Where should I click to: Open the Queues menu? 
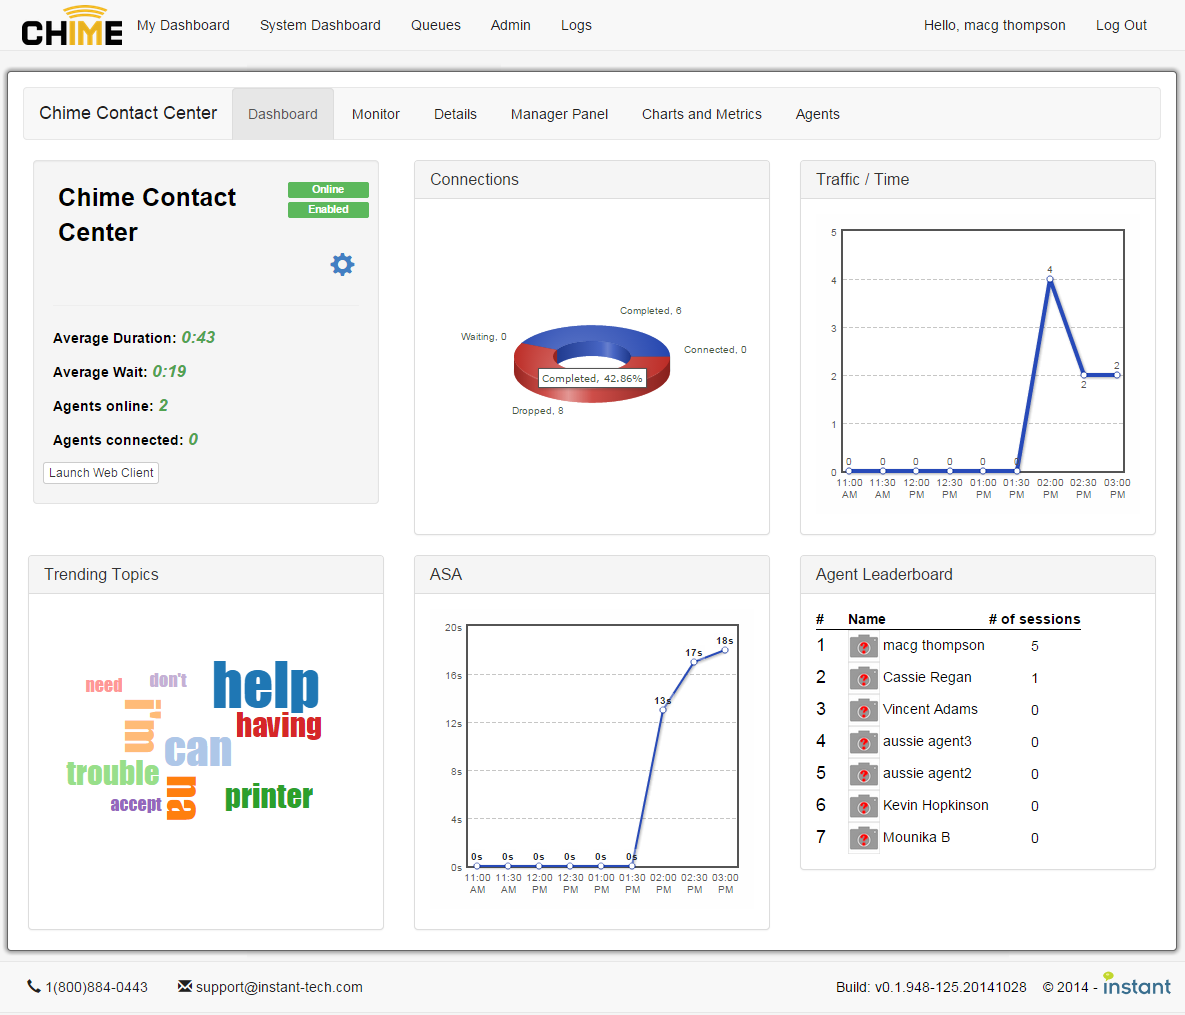coord(436,25)
